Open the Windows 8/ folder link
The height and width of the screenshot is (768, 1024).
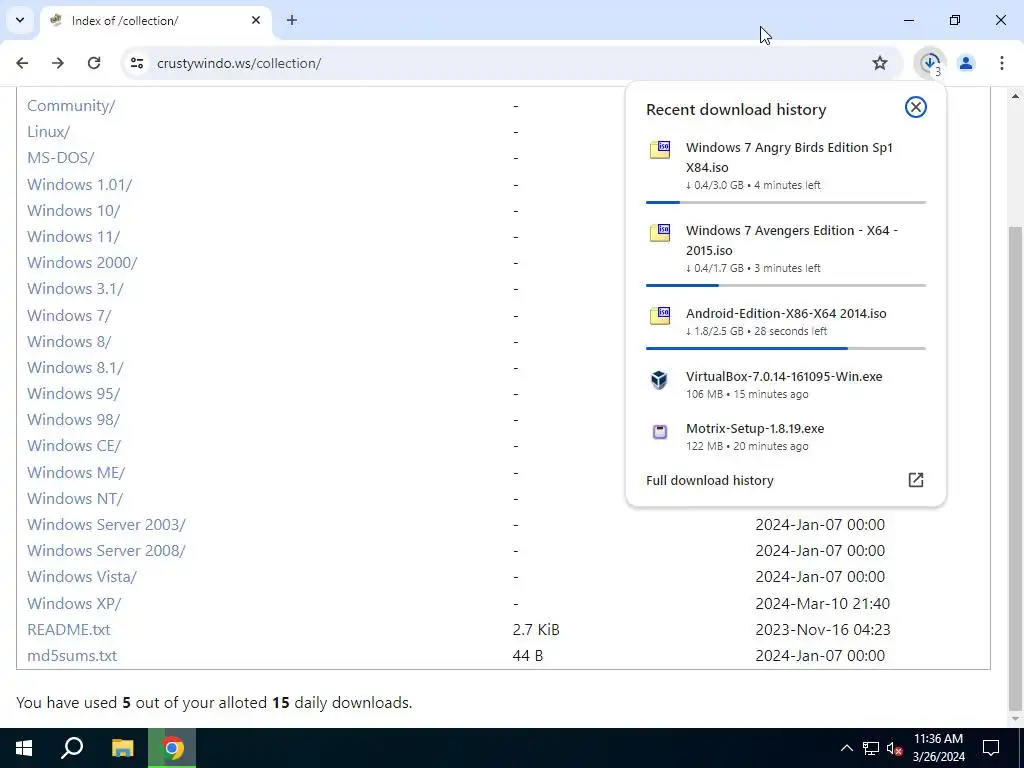[69, 342]
